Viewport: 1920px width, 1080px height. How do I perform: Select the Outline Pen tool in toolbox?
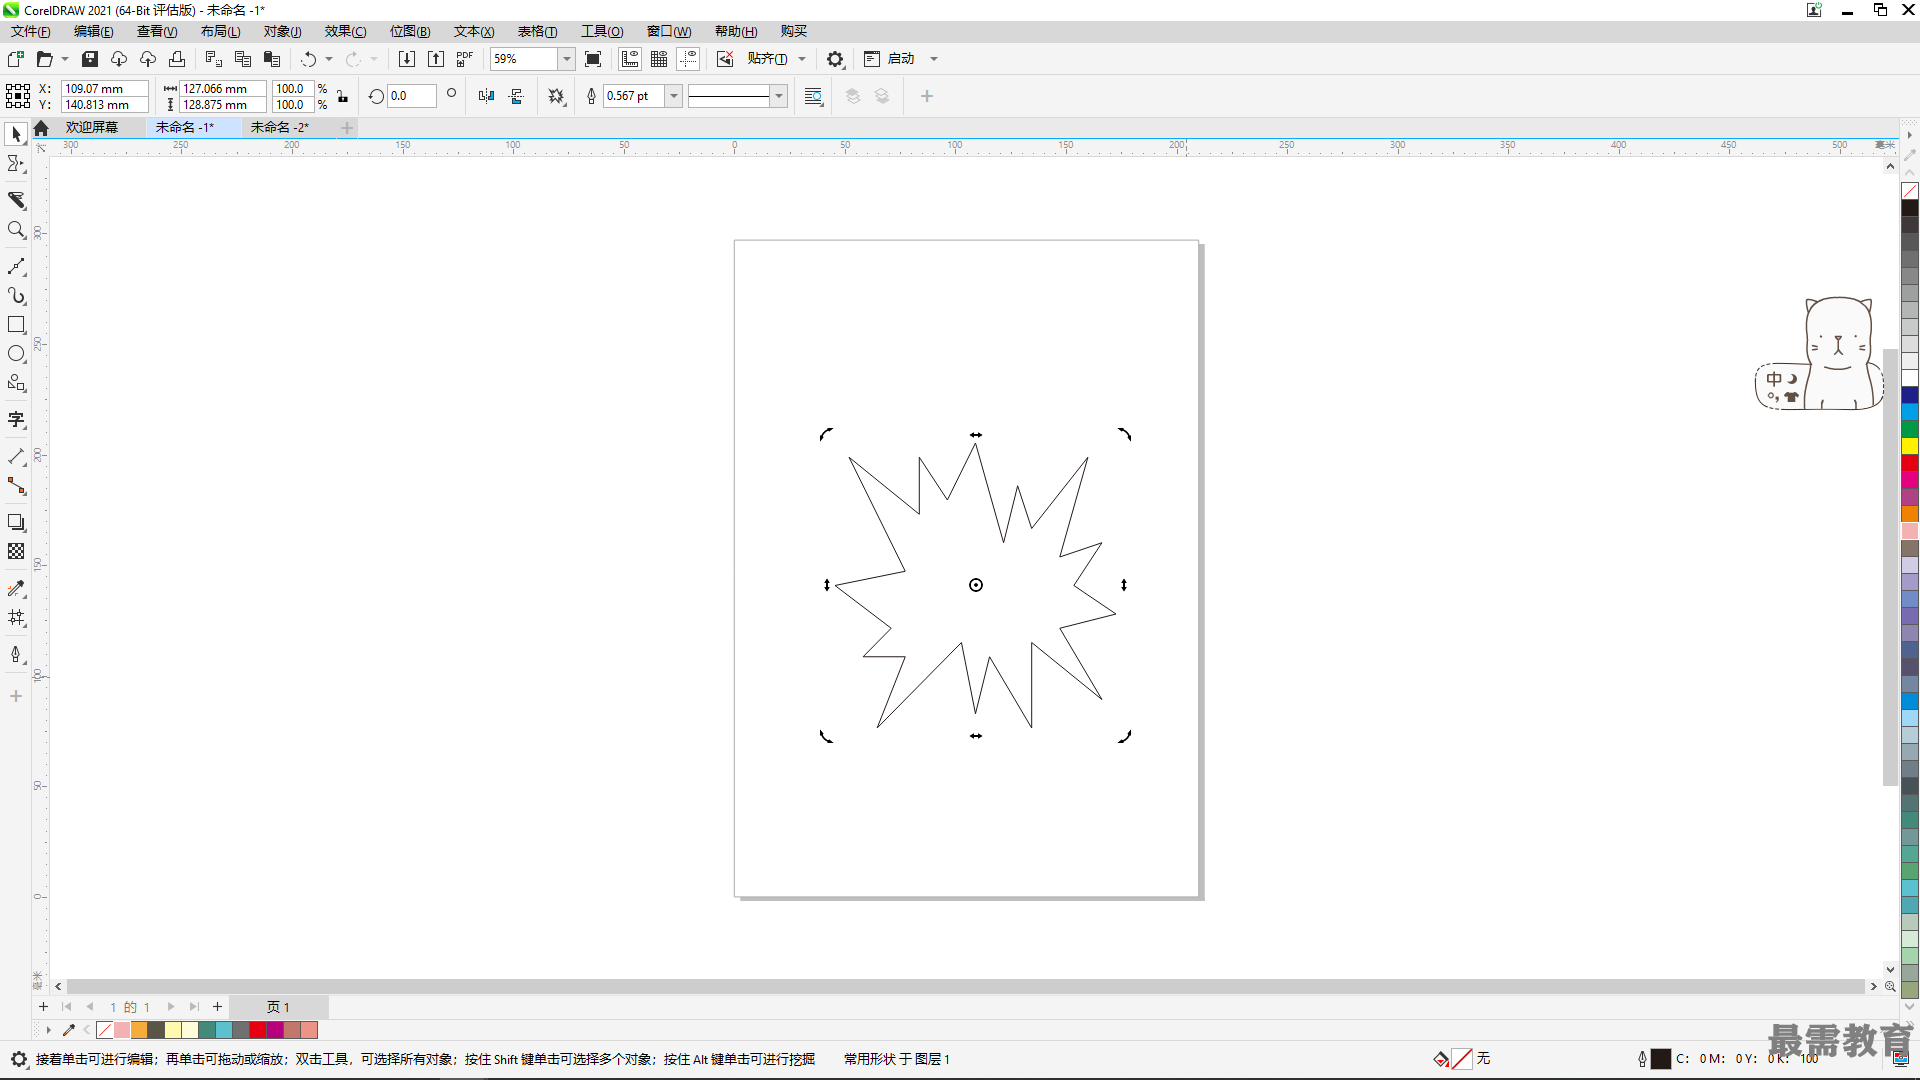(16, 654)
